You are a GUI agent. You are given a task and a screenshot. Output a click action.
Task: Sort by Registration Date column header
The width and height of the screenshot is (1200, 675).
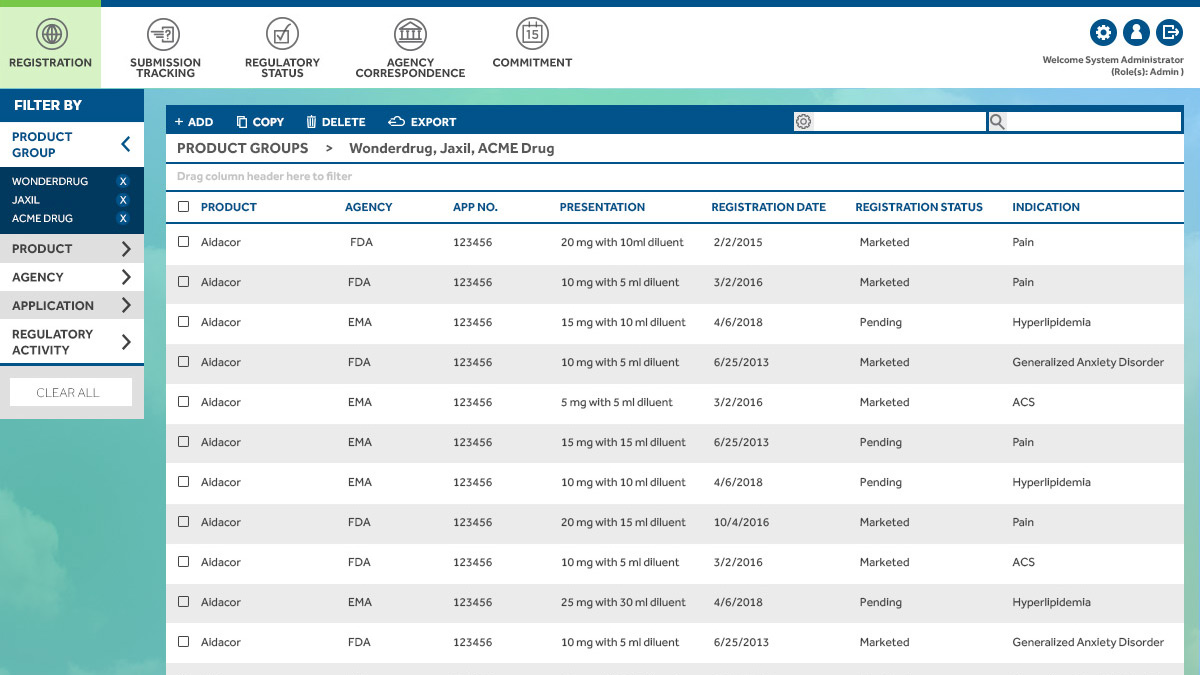(769, 207)
